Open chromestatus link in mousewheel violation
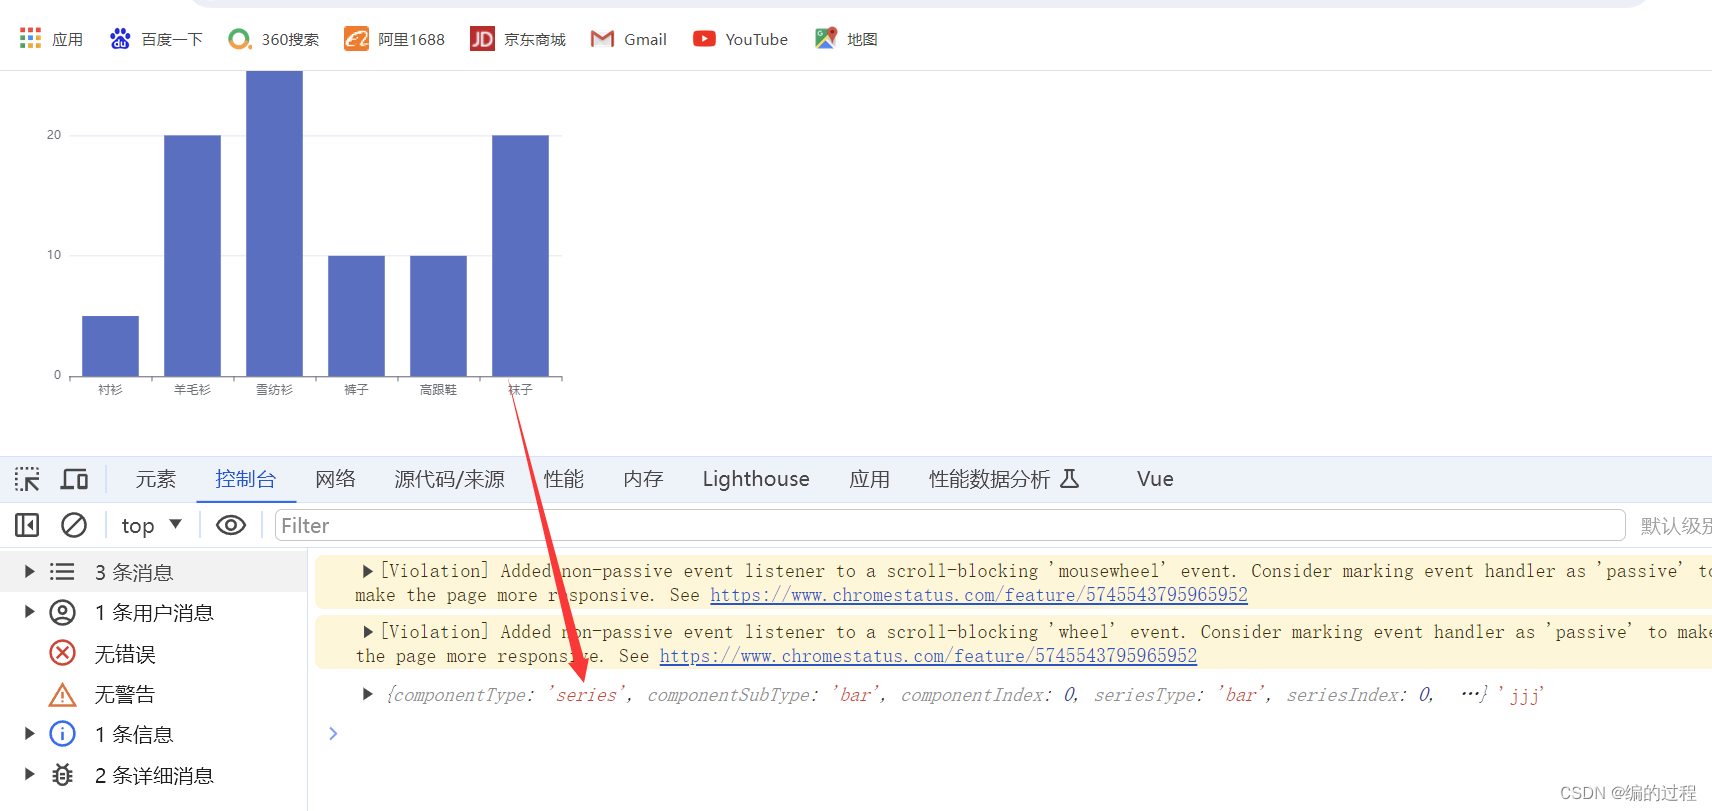This screenshot has height=811, width=1712. pos(979,595)
